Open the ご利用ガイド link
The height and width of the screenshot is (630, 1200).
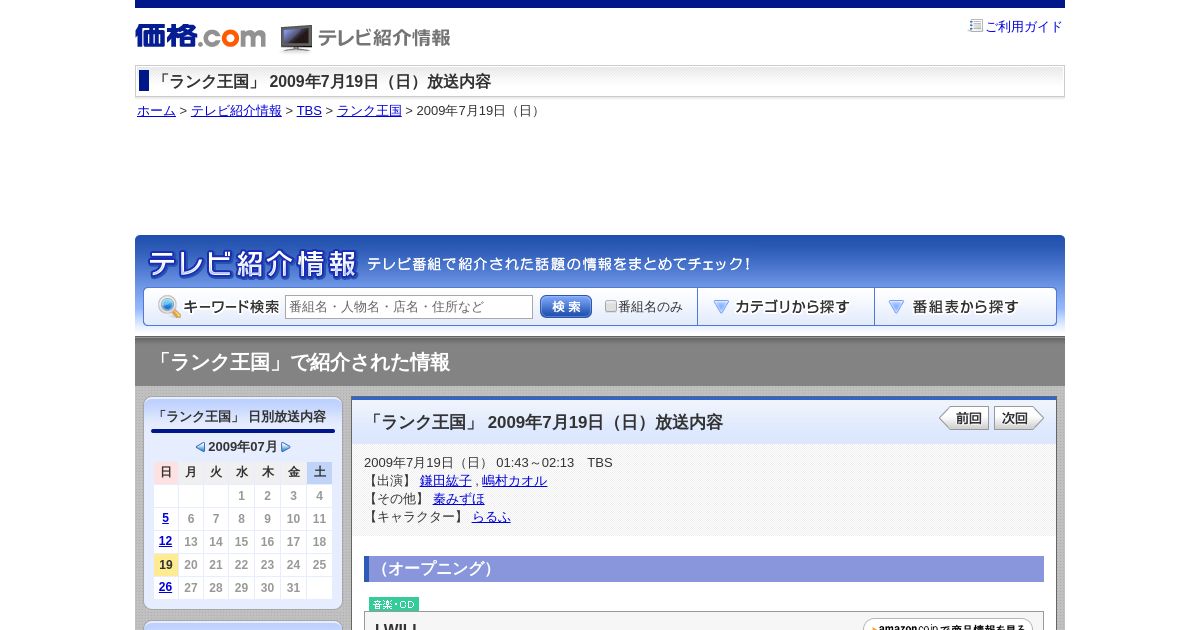coord(1023,27)
